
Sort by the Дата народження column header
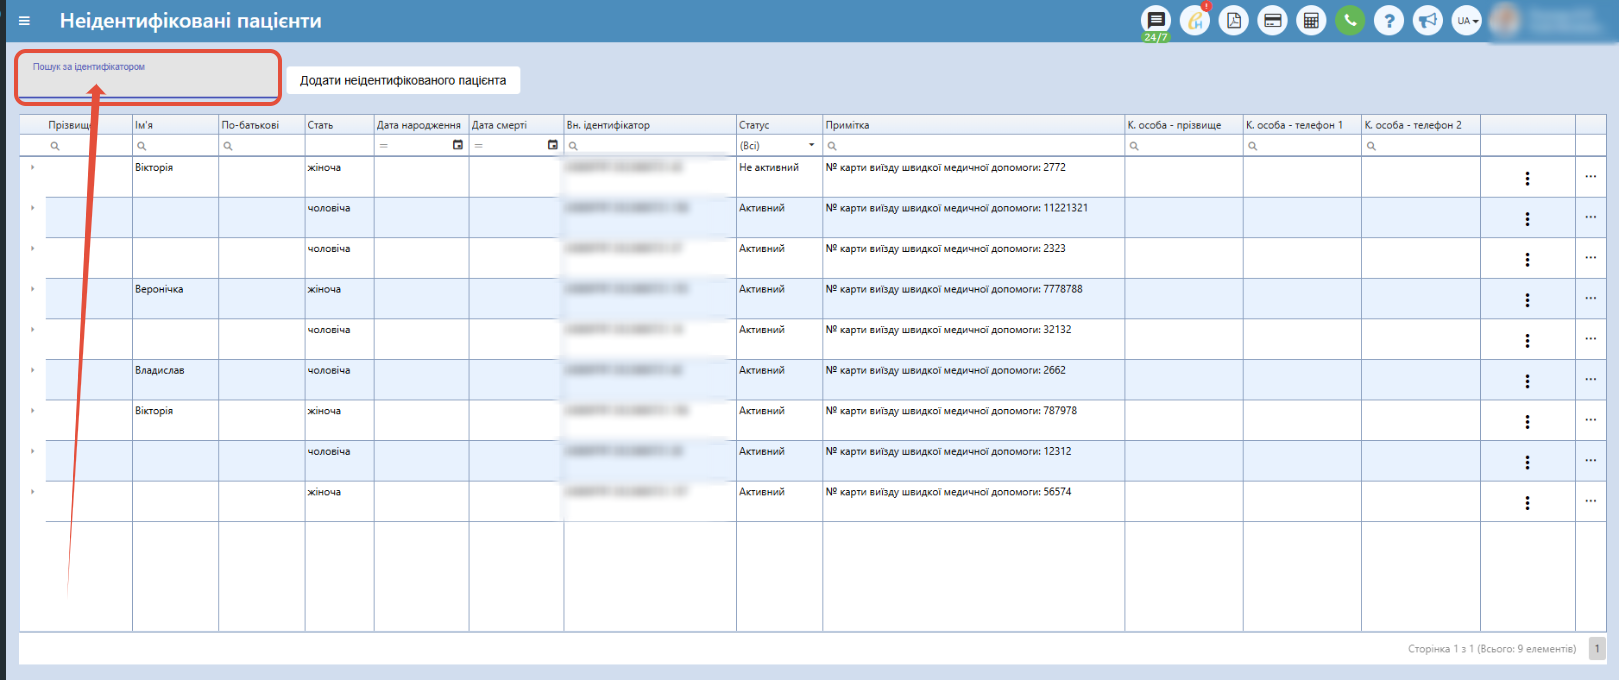click(x=421, y=125)
